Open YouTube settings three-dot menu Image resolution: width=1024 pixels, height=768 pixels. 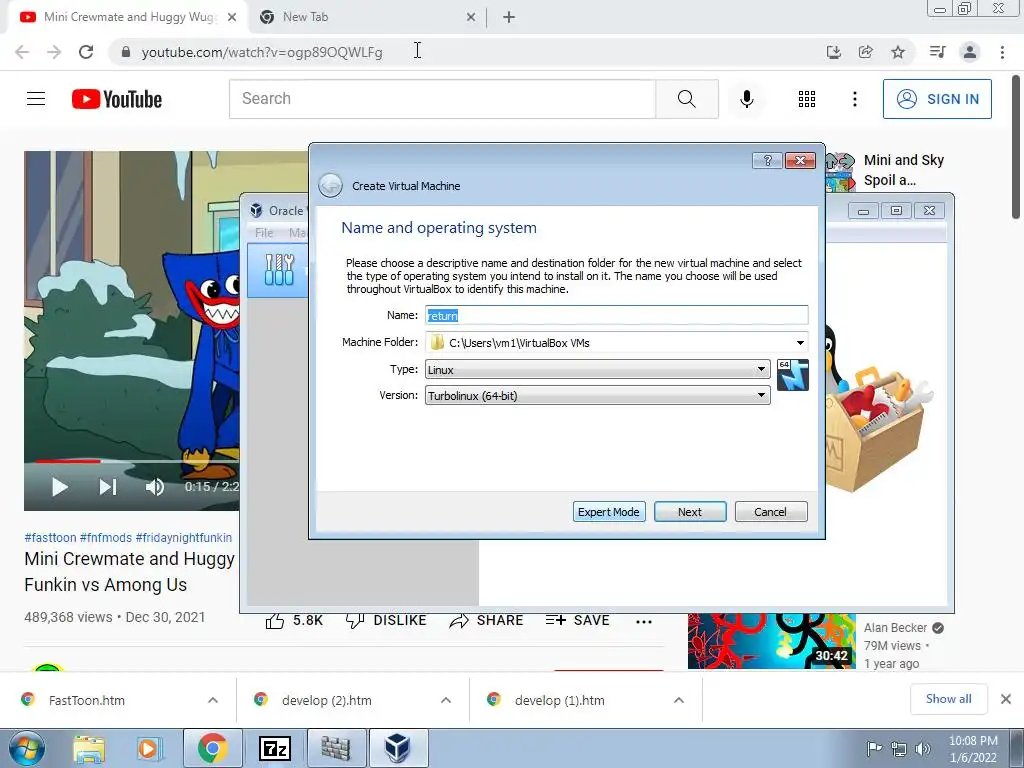tap(855, 99)
